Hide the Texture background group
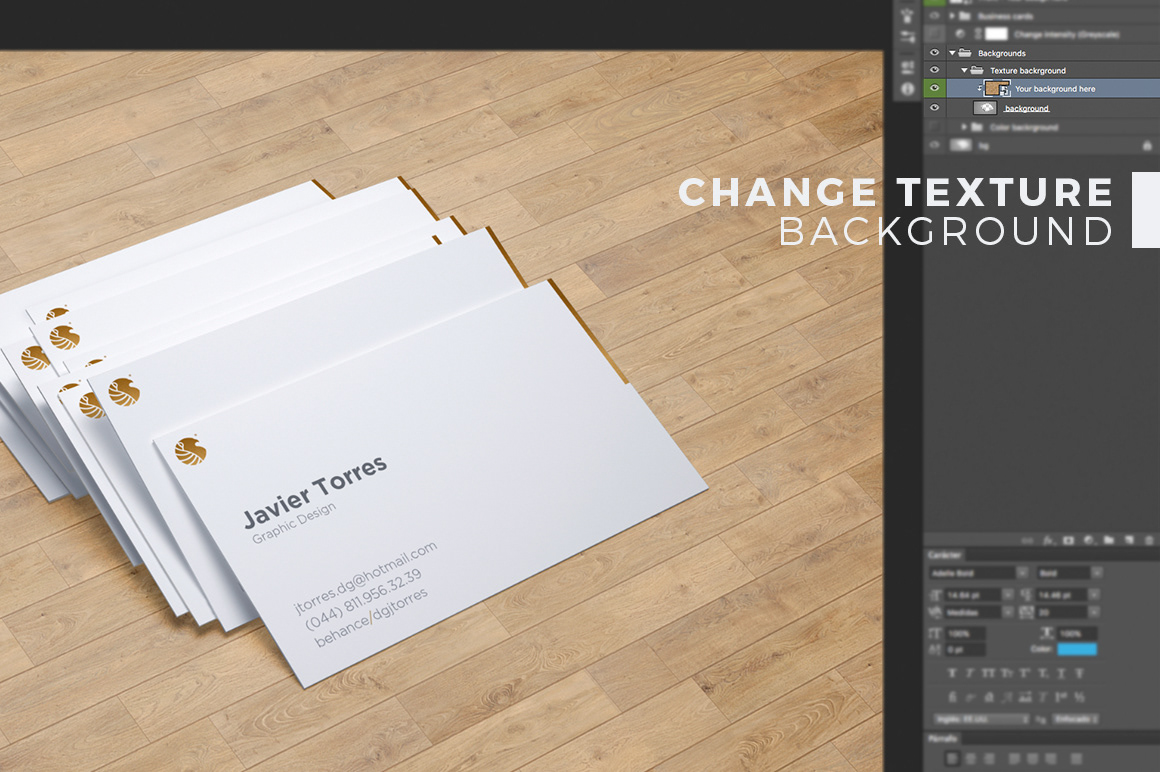Viewport: 1160px width, 772px height. pos(934,70)
